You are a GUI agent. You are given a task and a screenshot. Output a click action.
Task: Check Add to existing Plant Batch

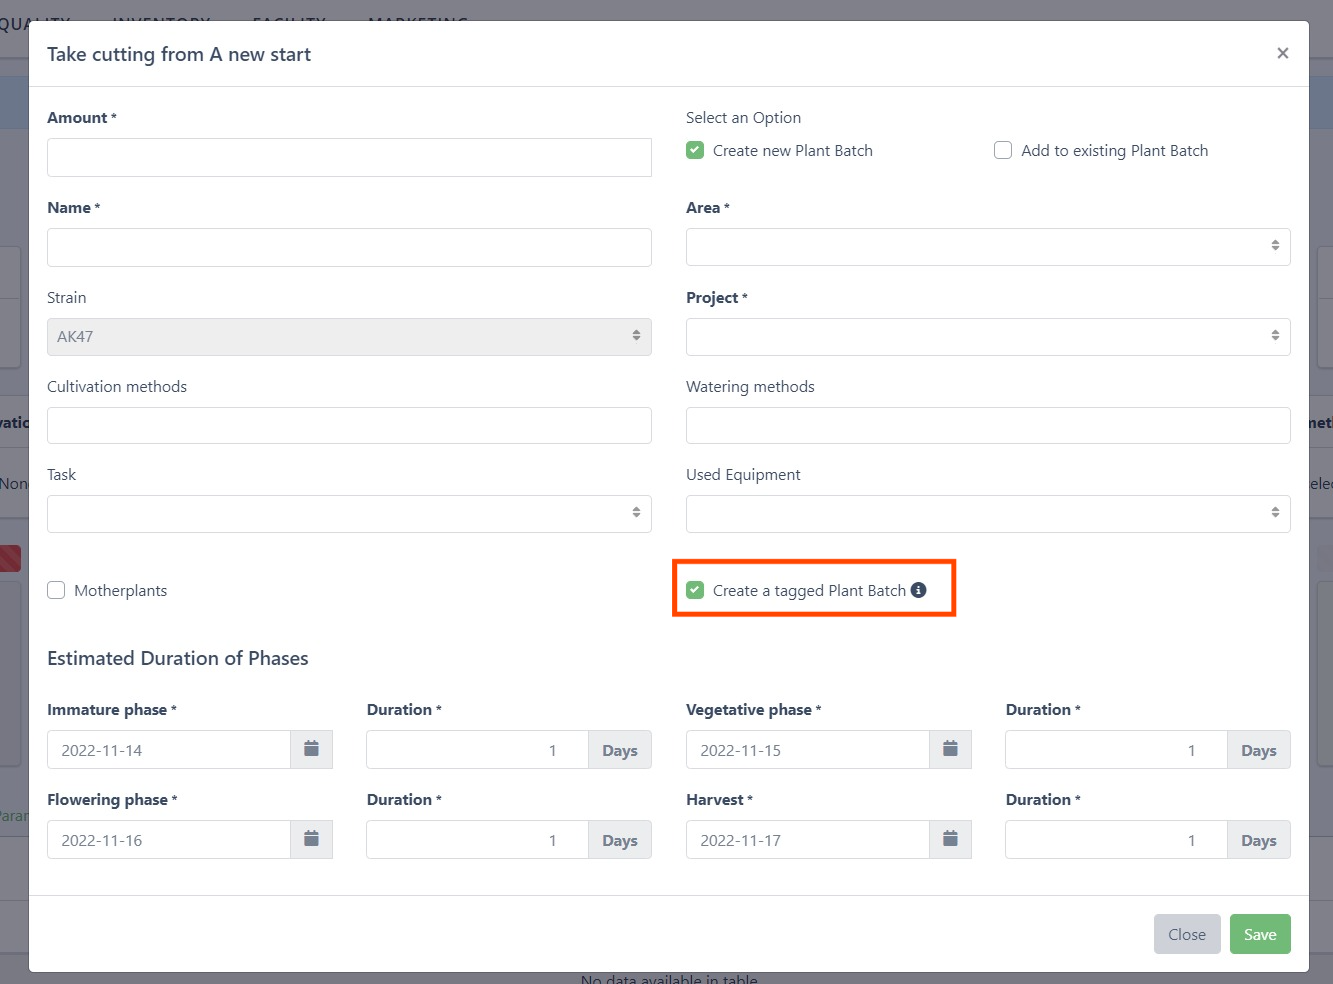tap(1003, 150)
